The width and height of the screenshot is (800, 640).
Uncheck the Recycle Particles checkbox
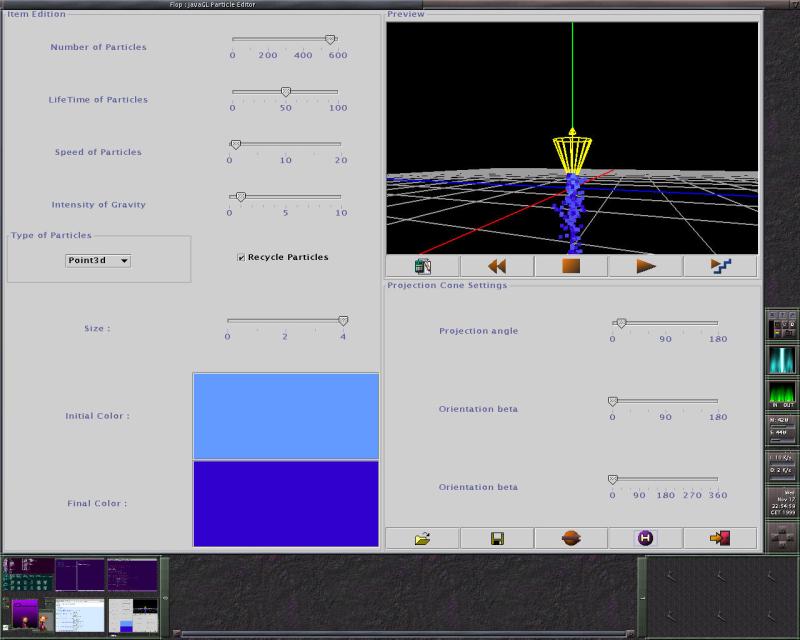click(x=241, y=257)
